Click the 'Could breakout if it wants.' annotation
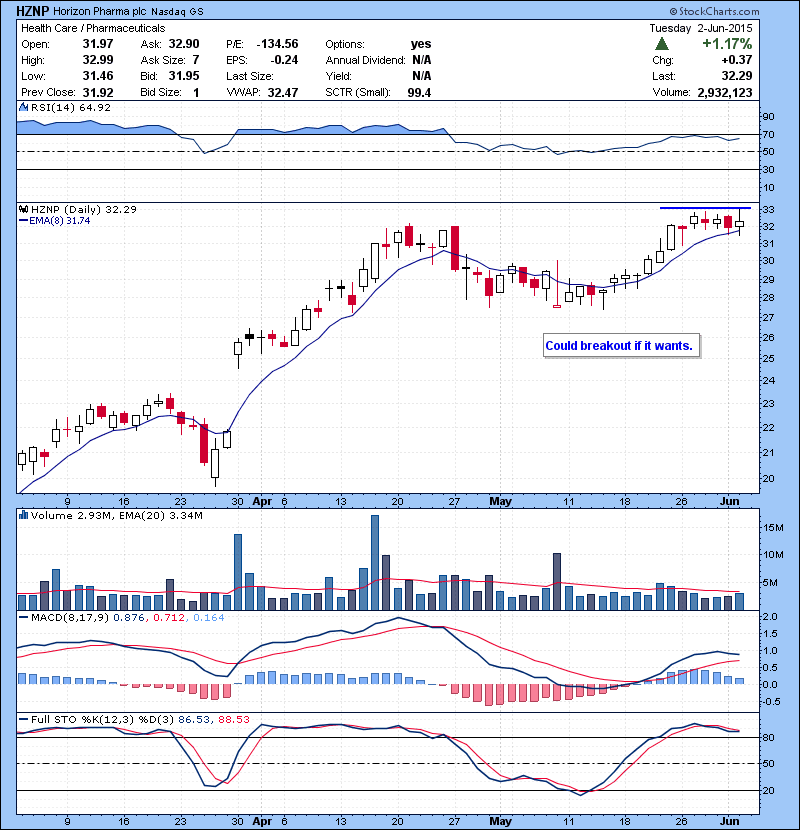This screenshot has height=830, width=800. point(619,346)
